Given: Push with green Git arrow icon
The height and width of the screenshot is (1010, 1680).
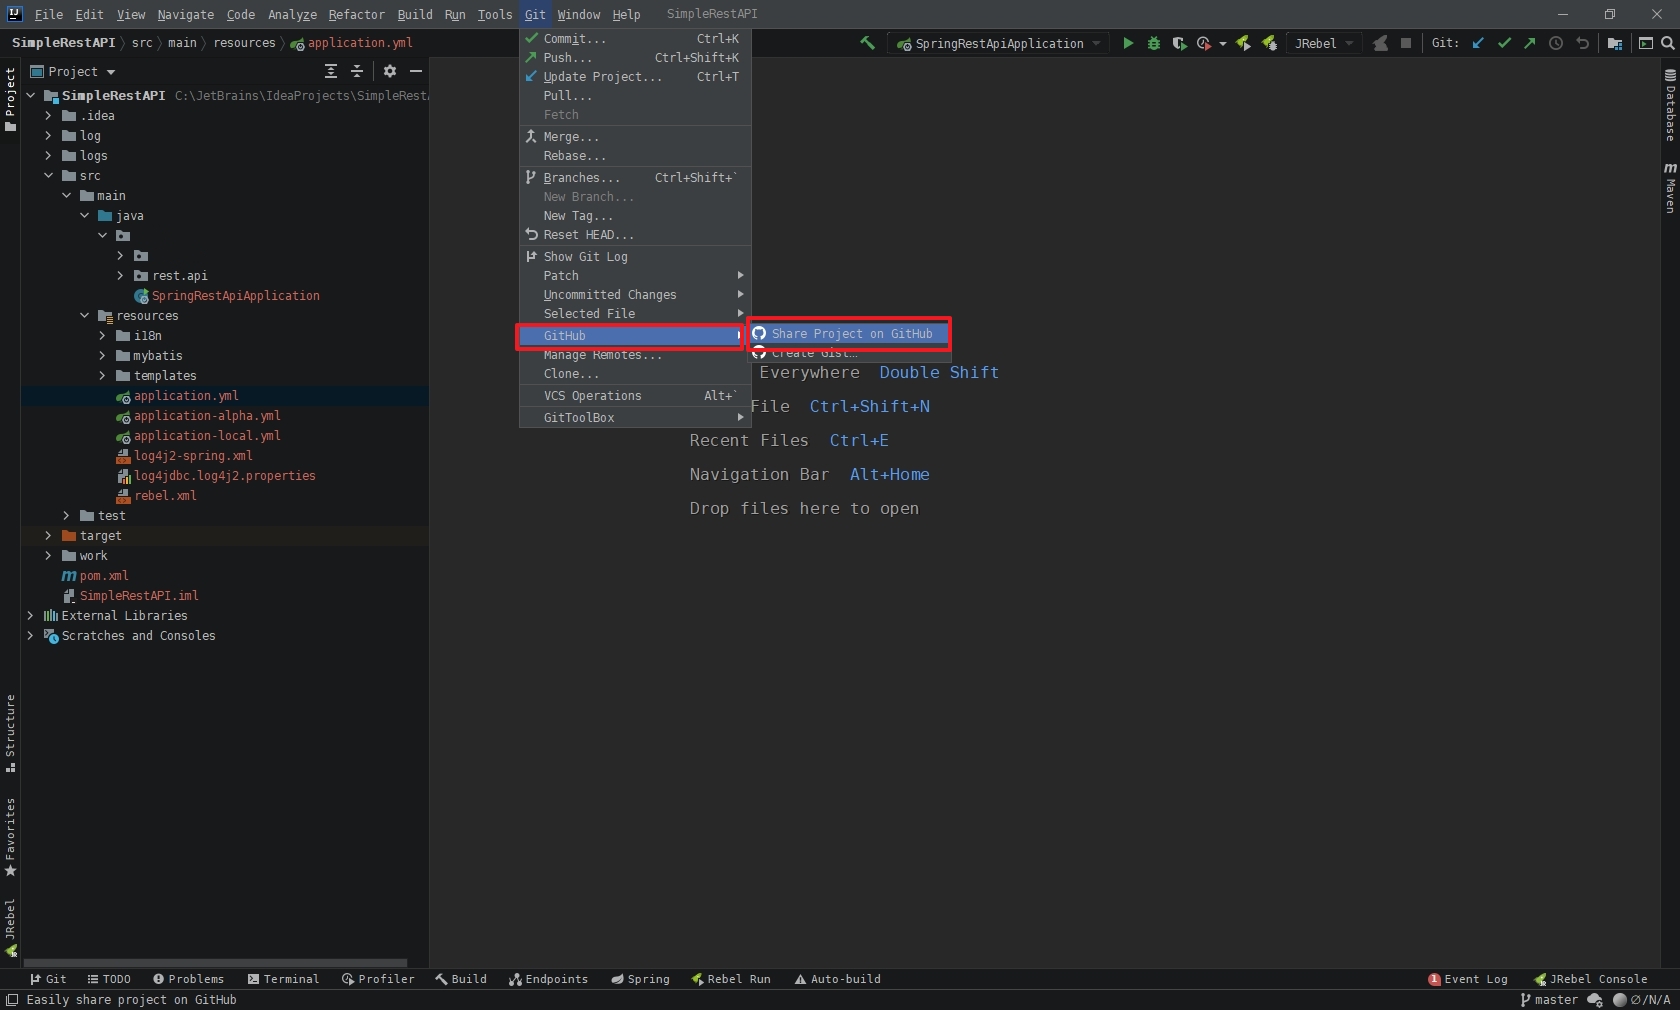Looking at the screenshot, I should click(x=1530, y=43).
